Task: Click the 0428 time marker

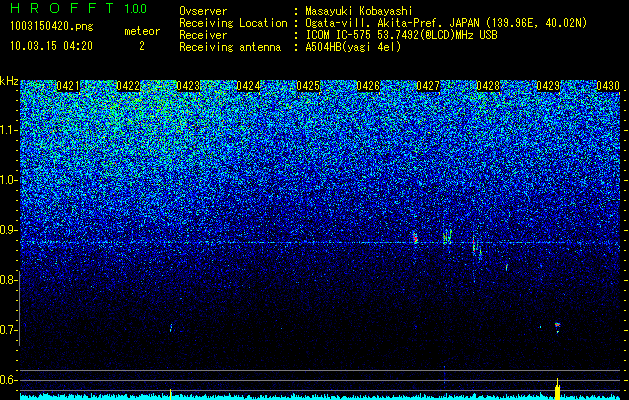Action: [488, 86]
